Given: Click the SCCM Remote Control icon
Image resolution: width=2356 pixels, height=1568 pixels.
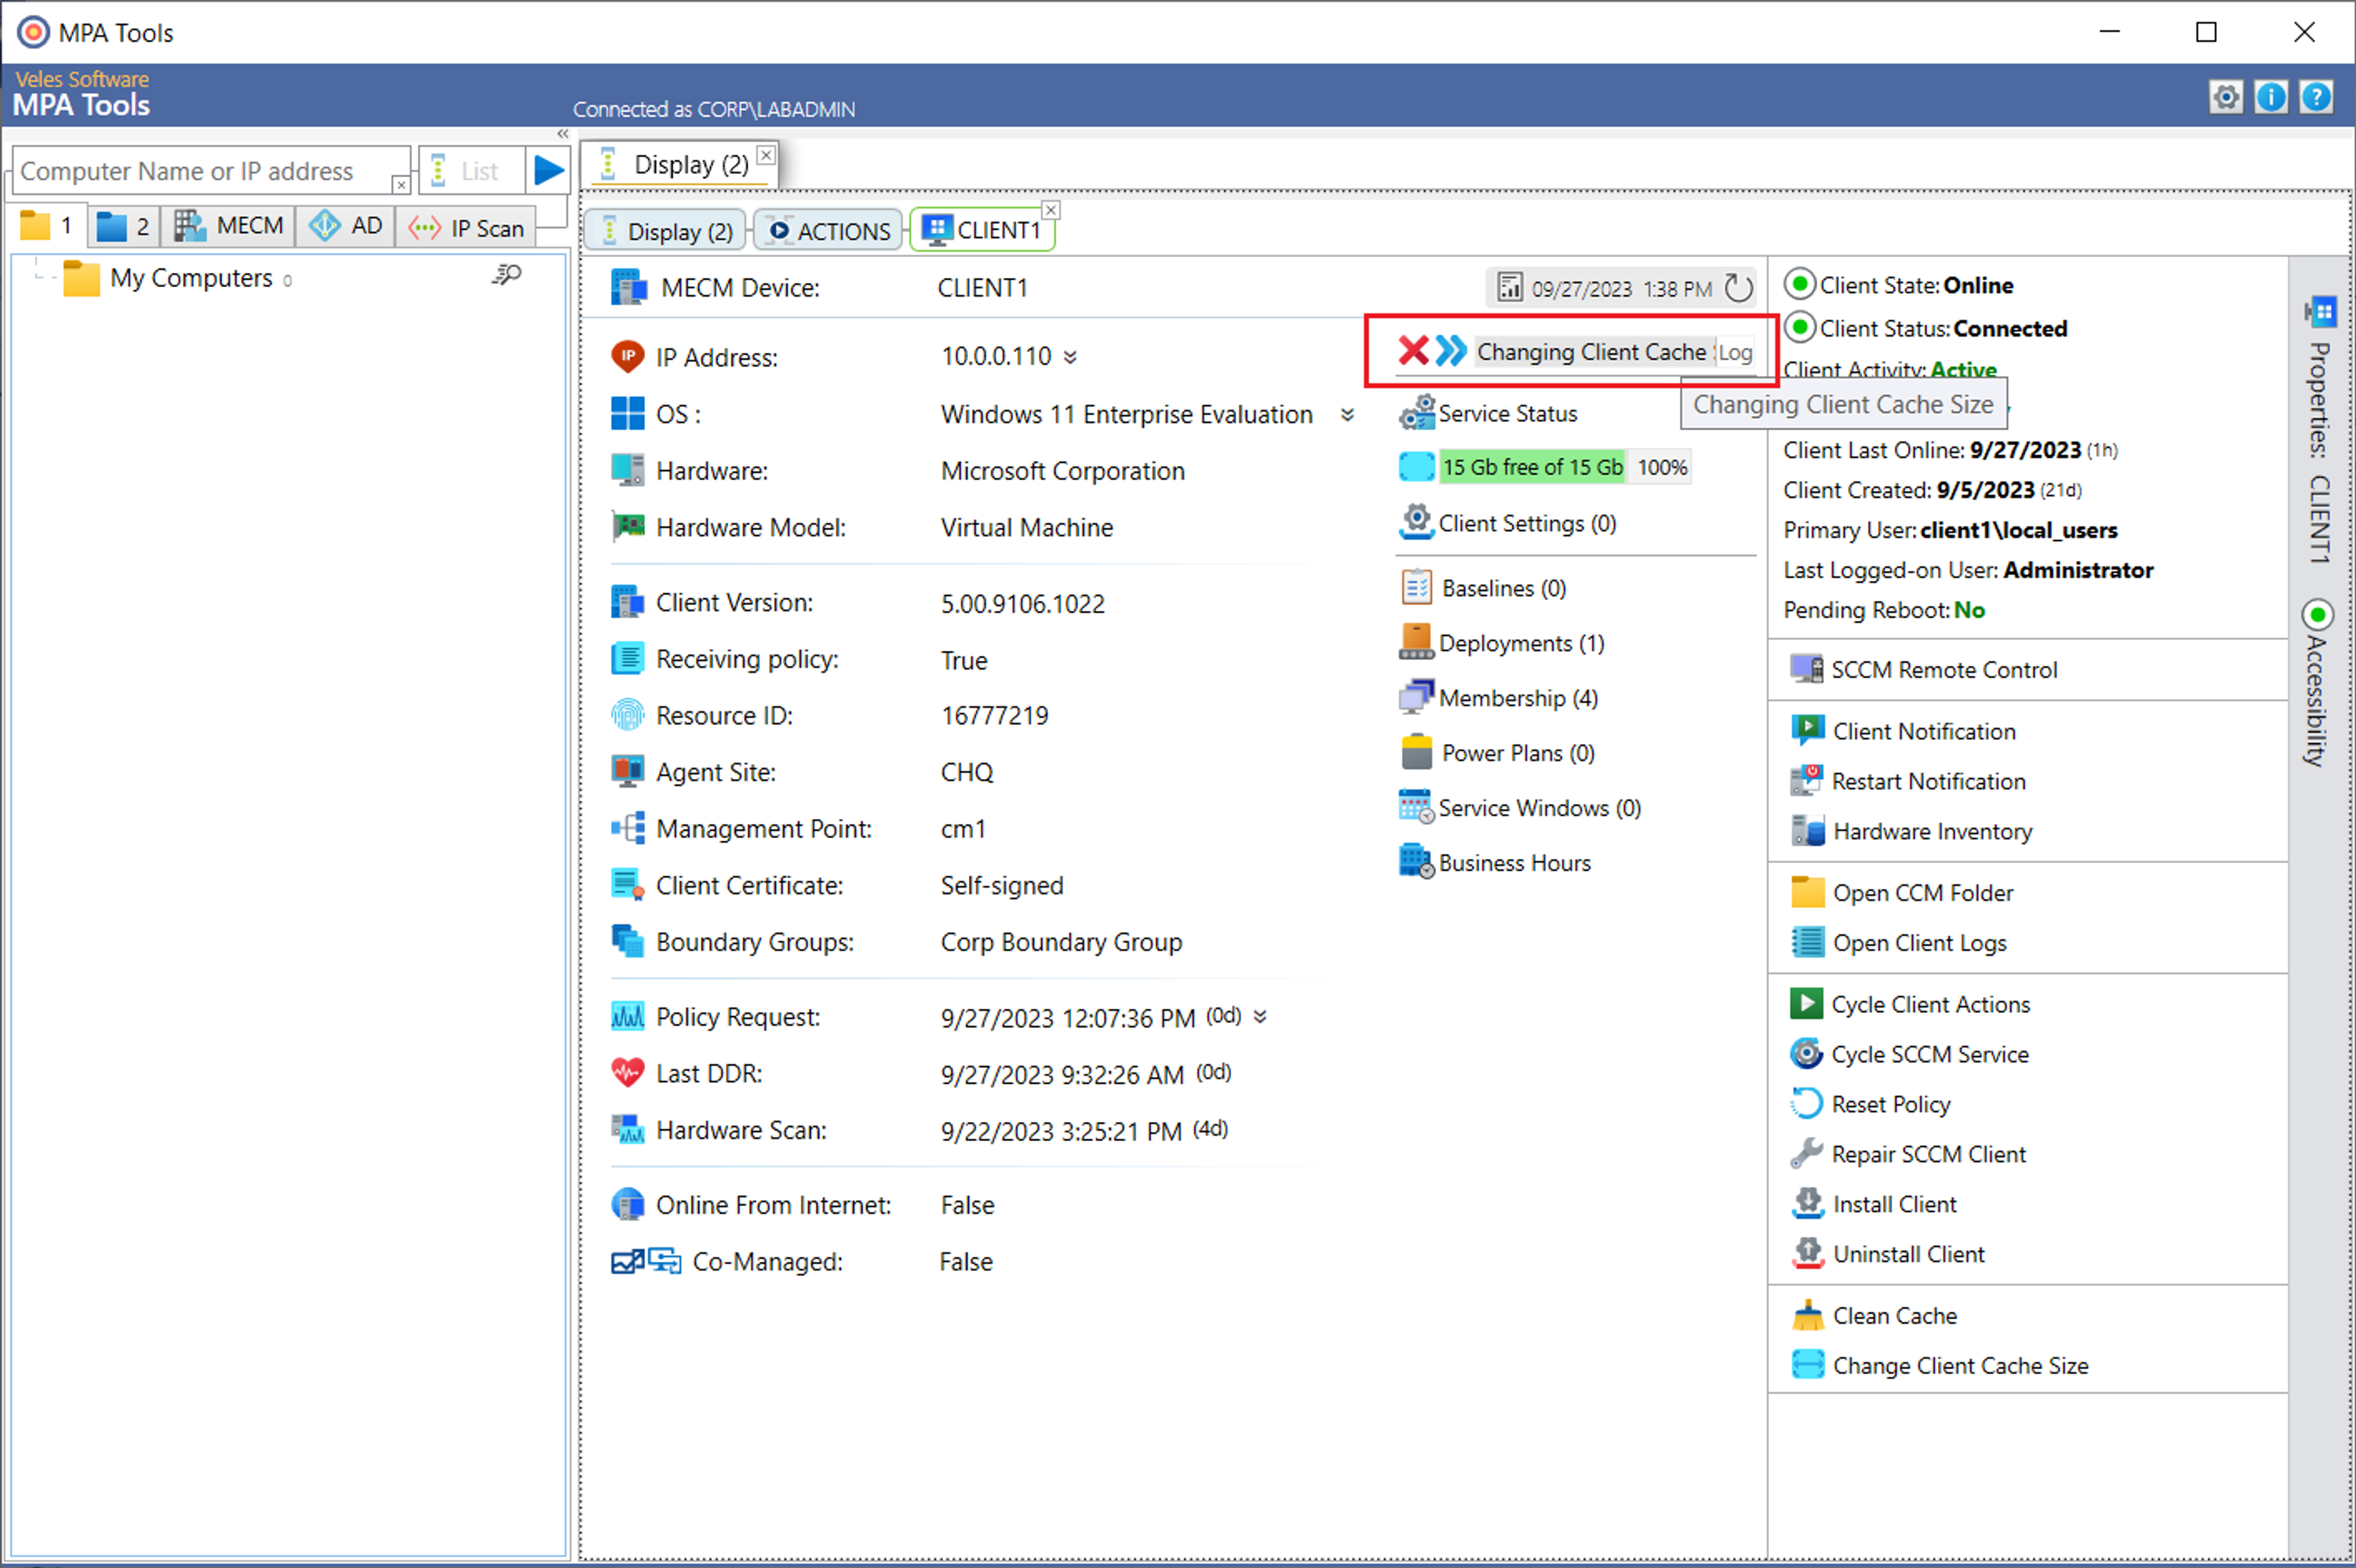Looking at the screenshot, I should tap(1806, 669).
